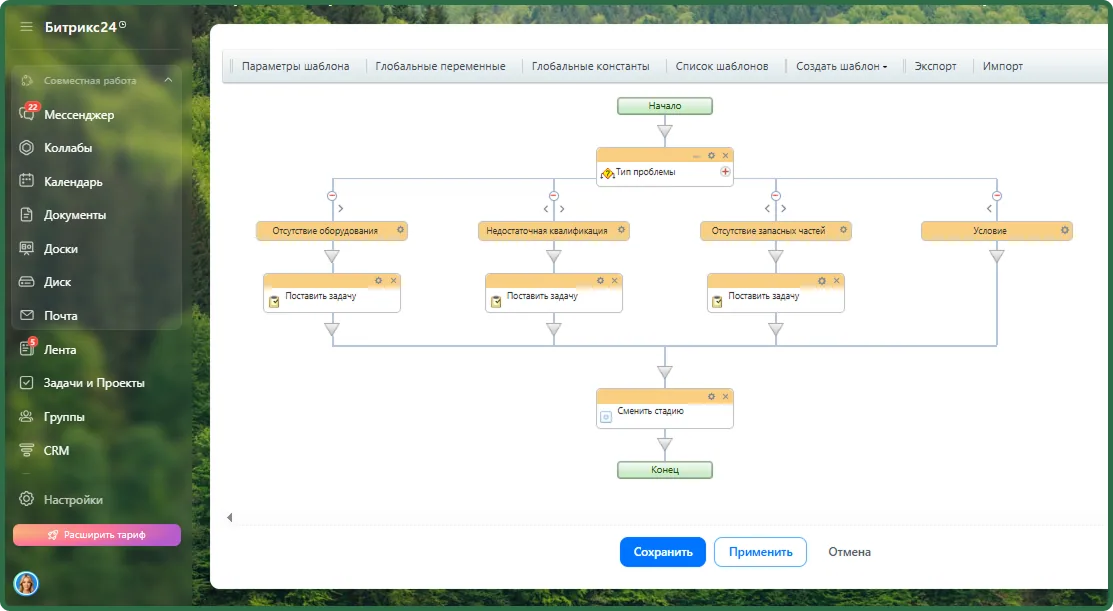The height and width of the screenshot is (611, 1113).
Task: Add a branch with the red plus icon
Action: (x=725, y=172)
